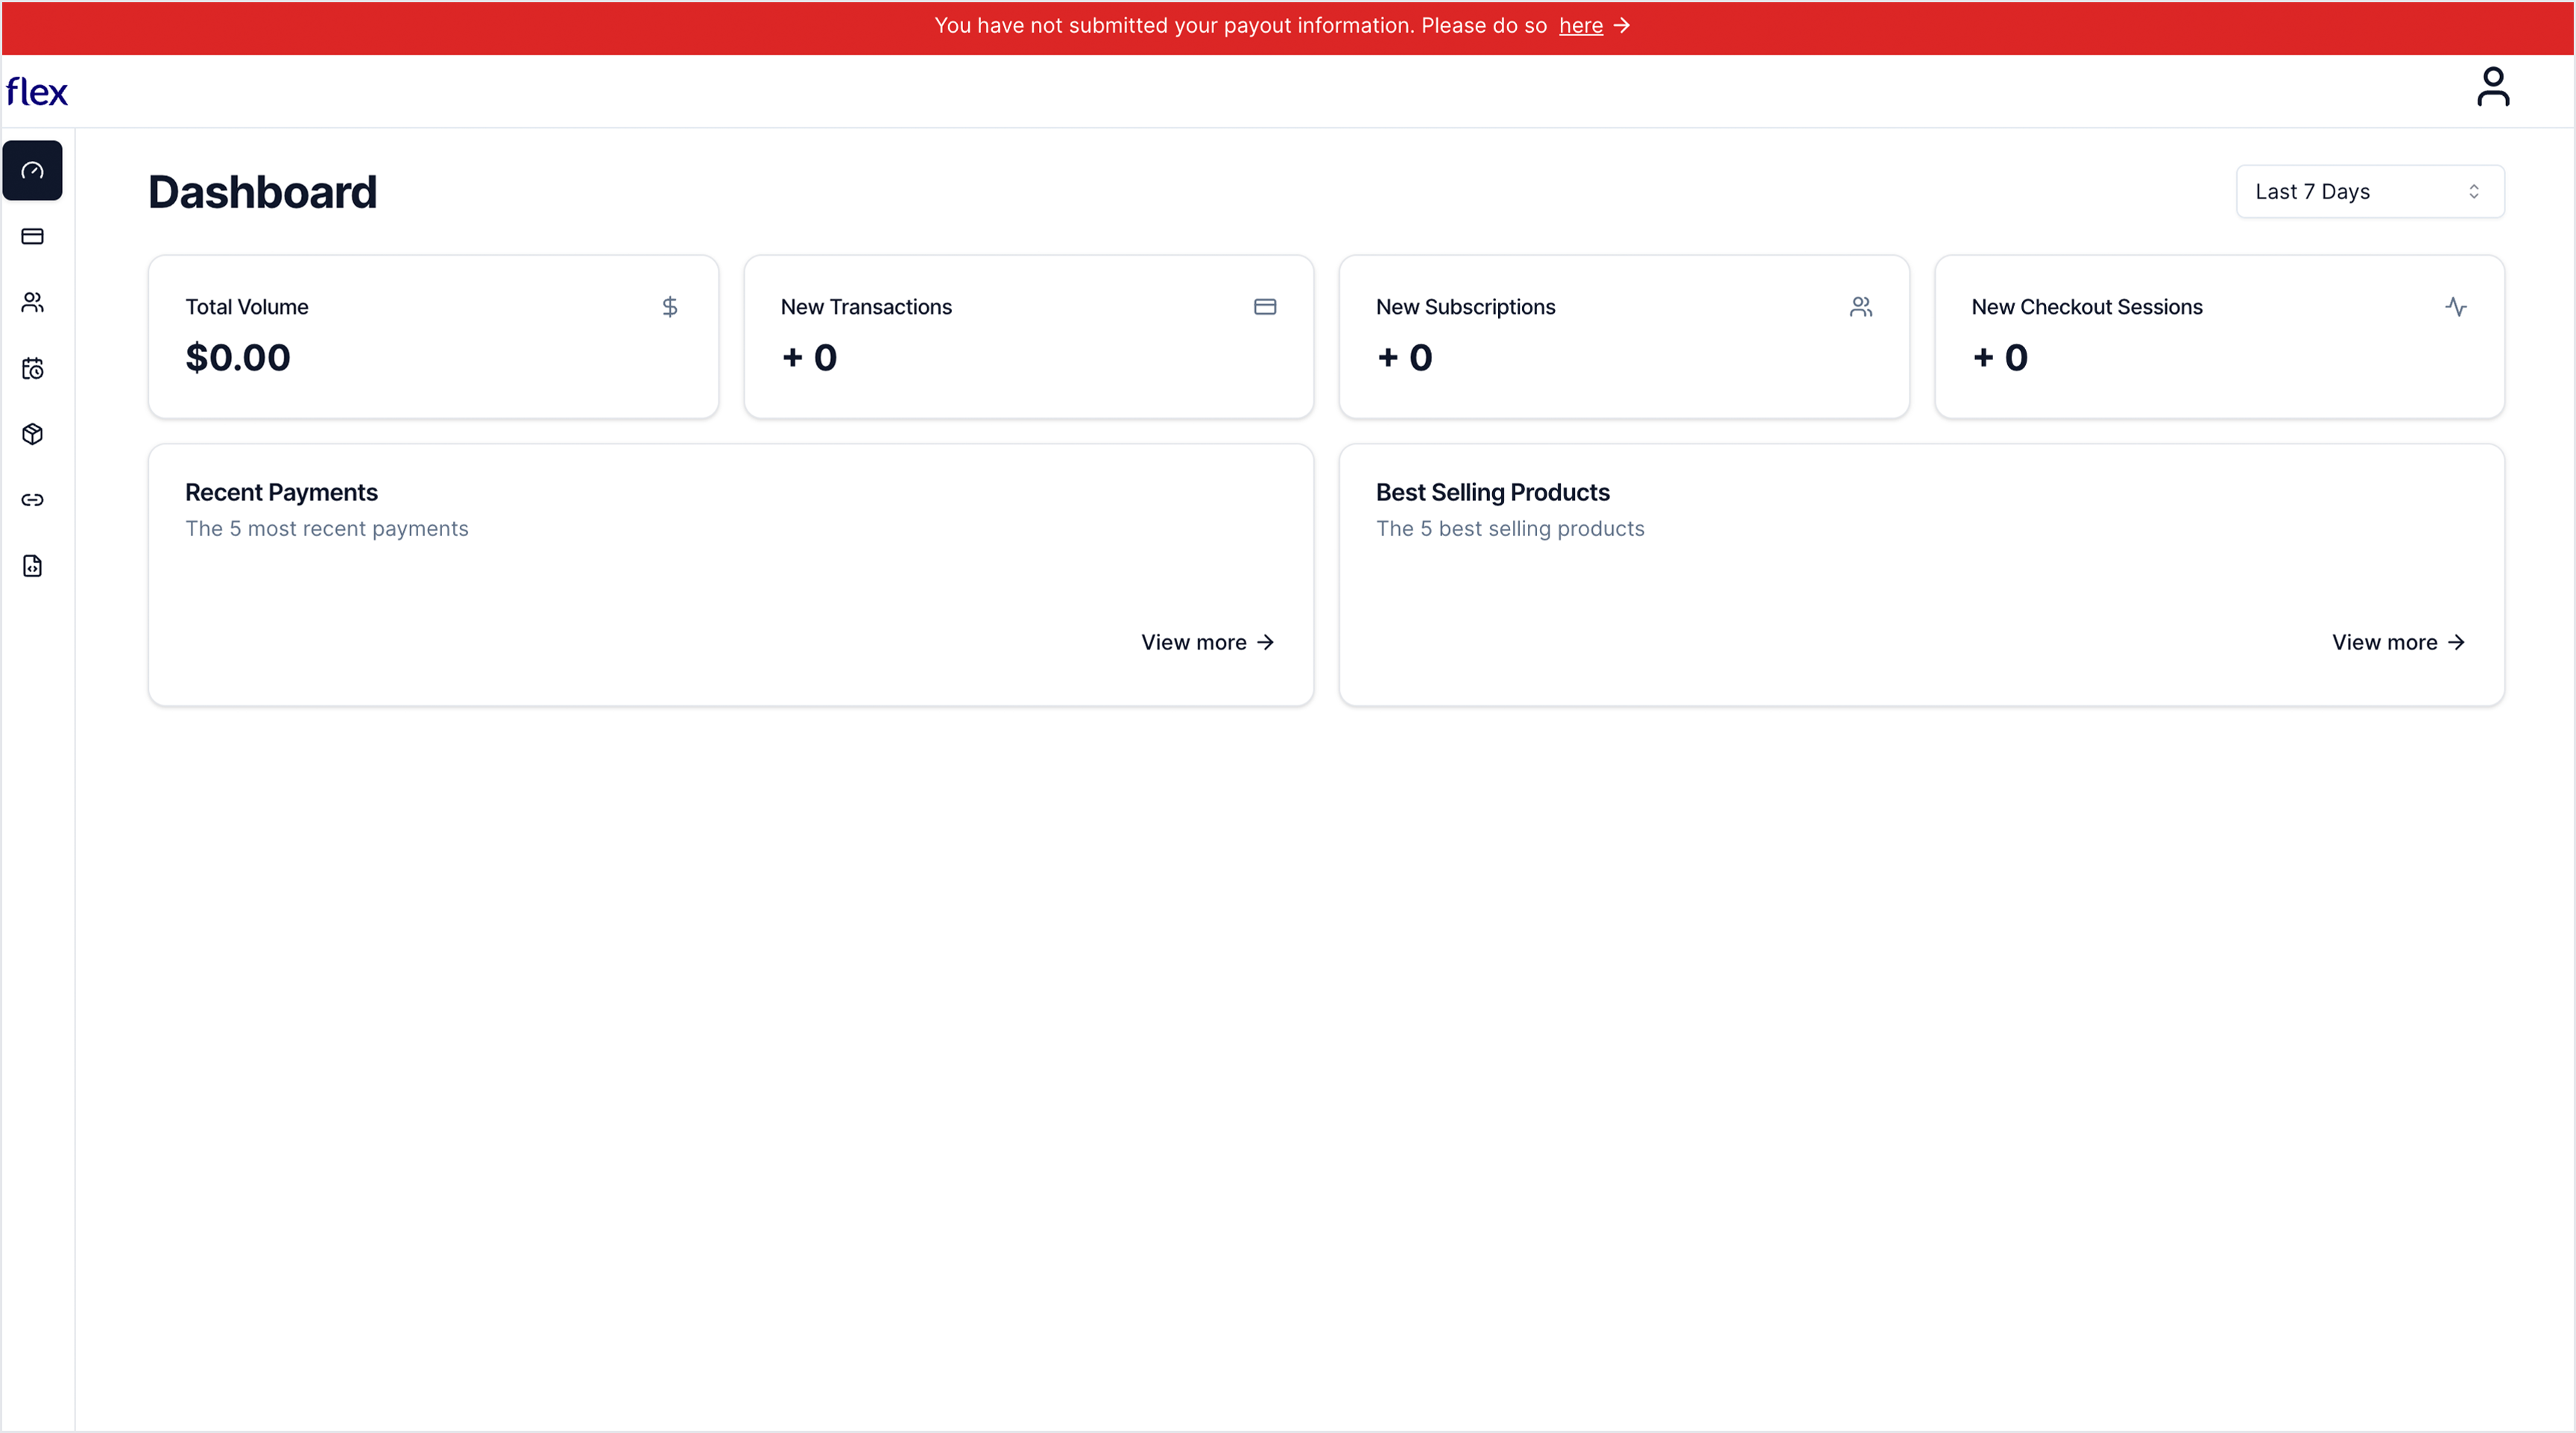Open the subscriptions calendar-clock sidebar icon
This screenshot has width=2576, height=1433.
(x=32, y=369)
